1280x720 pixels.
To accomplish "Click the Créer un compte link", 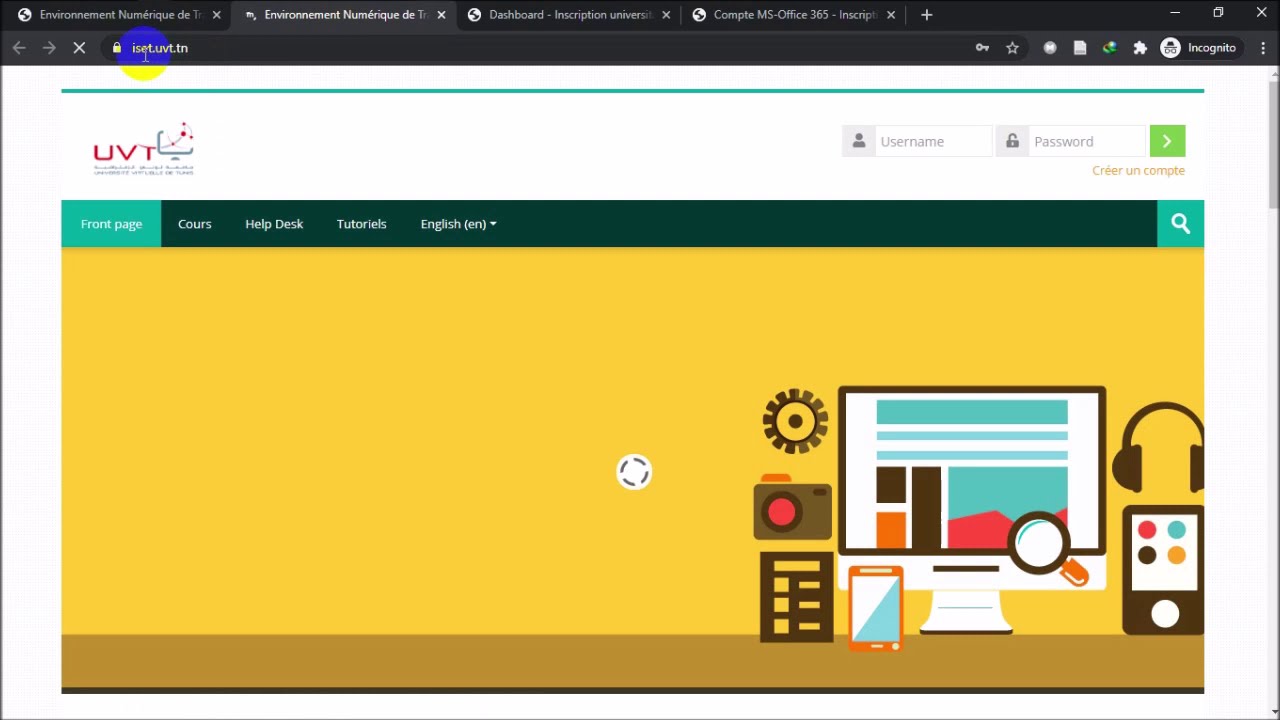I will 1138,170.
